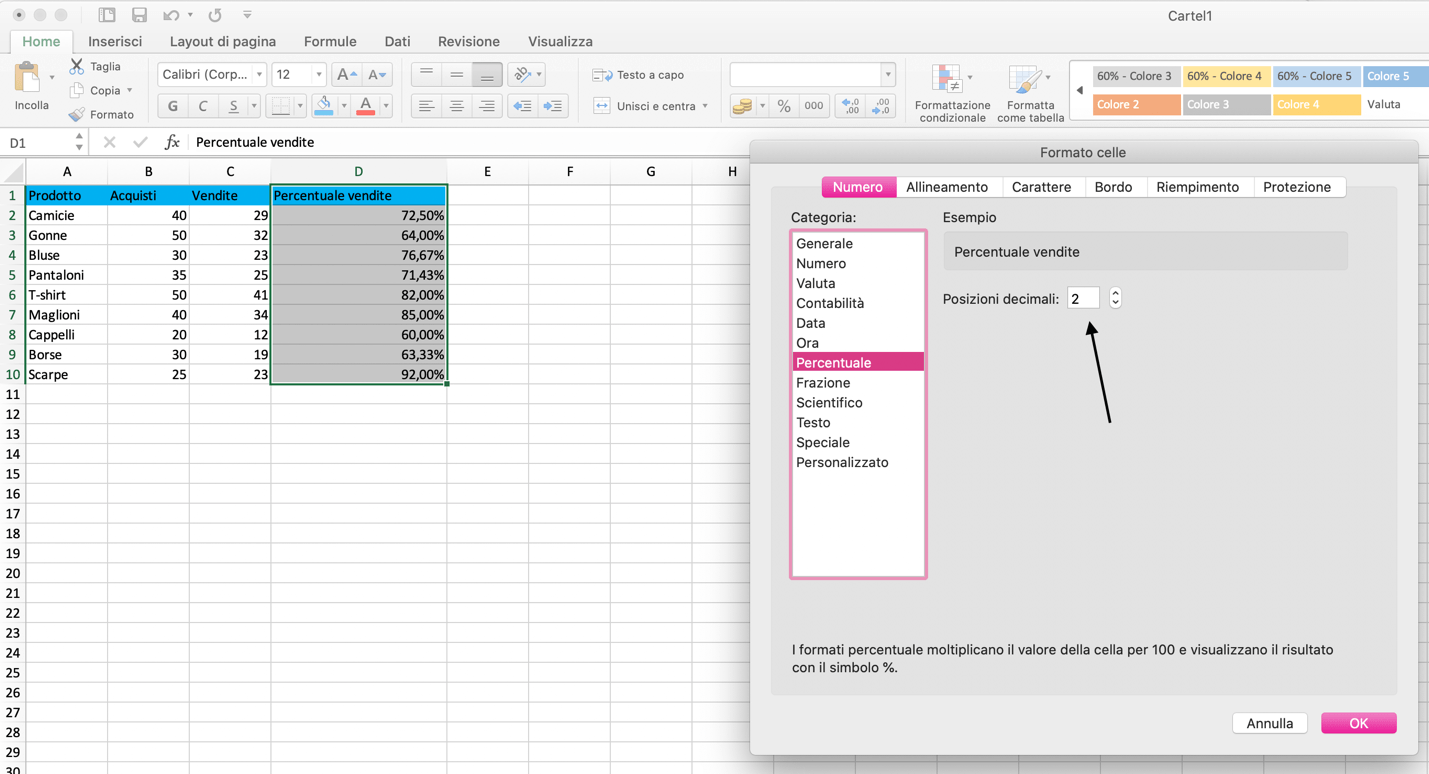Expand the Incolla paste options arrow
Screen dimensions: 1429x774
click(x=52, y=78)
